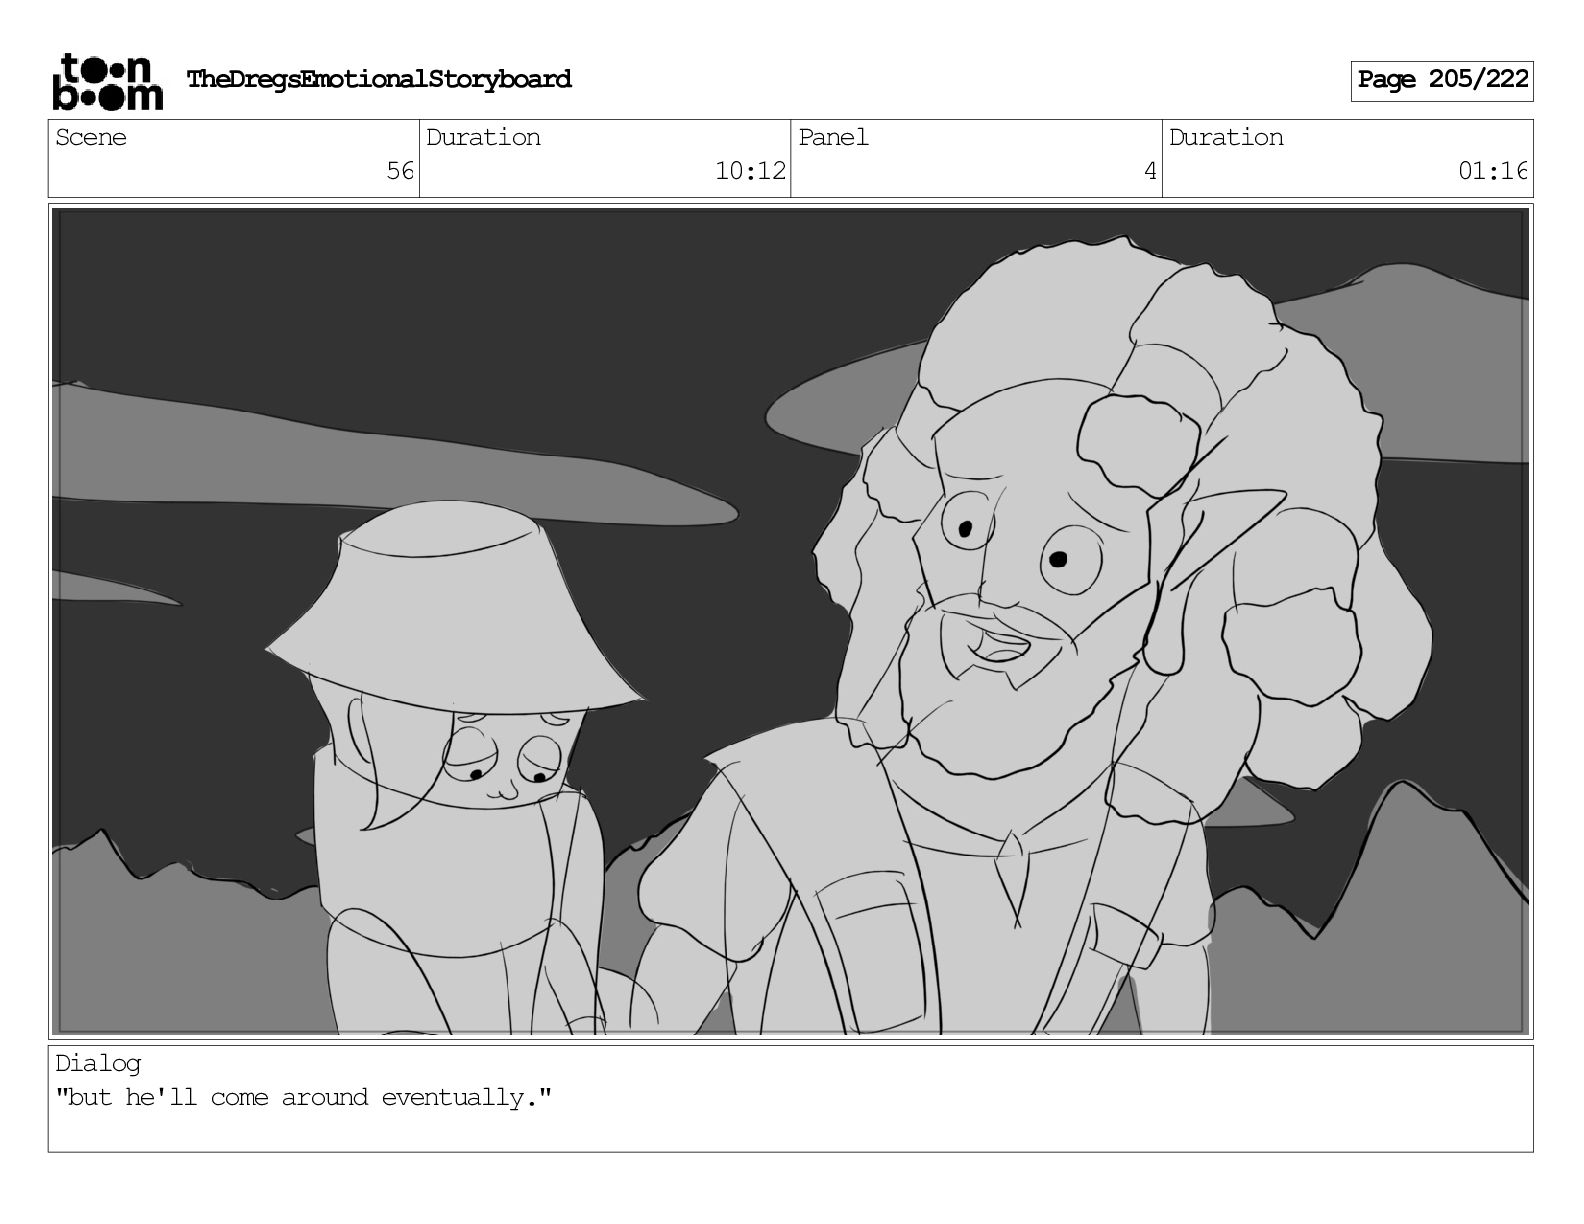Image resolution: width=1584 pixels, height=1224 pixels.
Task: Click the 'Page 205/222' box
Action: point(1442,81)
